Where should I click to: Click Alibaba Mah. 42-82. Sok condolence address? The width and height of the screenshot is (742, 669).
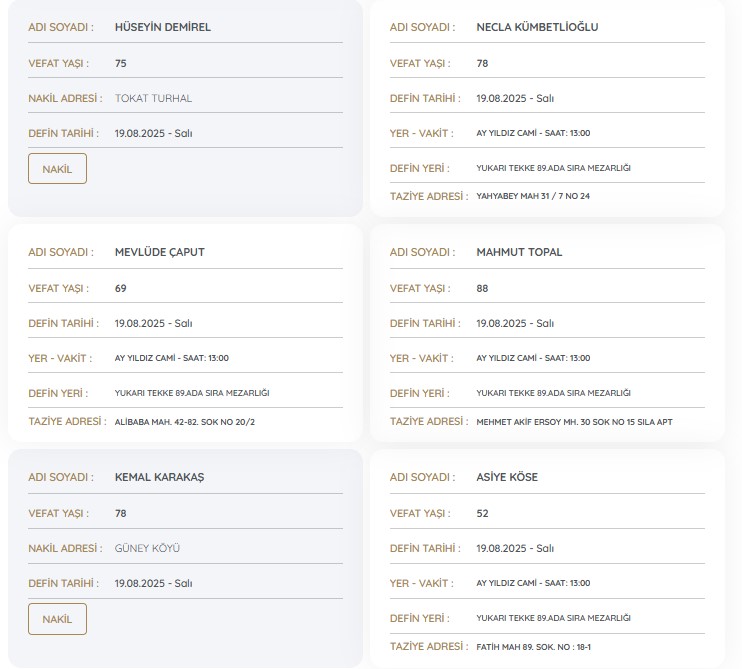pos(185,422)
